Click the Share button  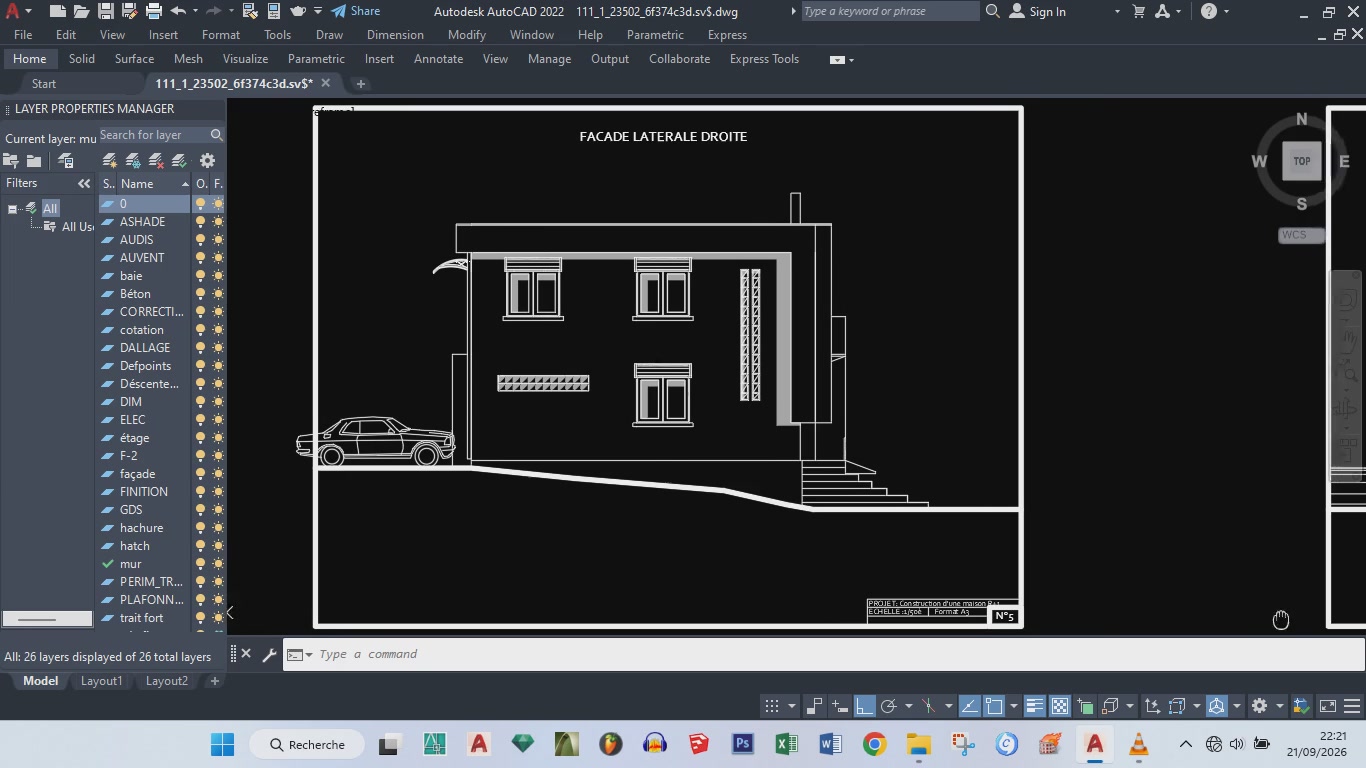coord(356,11)
